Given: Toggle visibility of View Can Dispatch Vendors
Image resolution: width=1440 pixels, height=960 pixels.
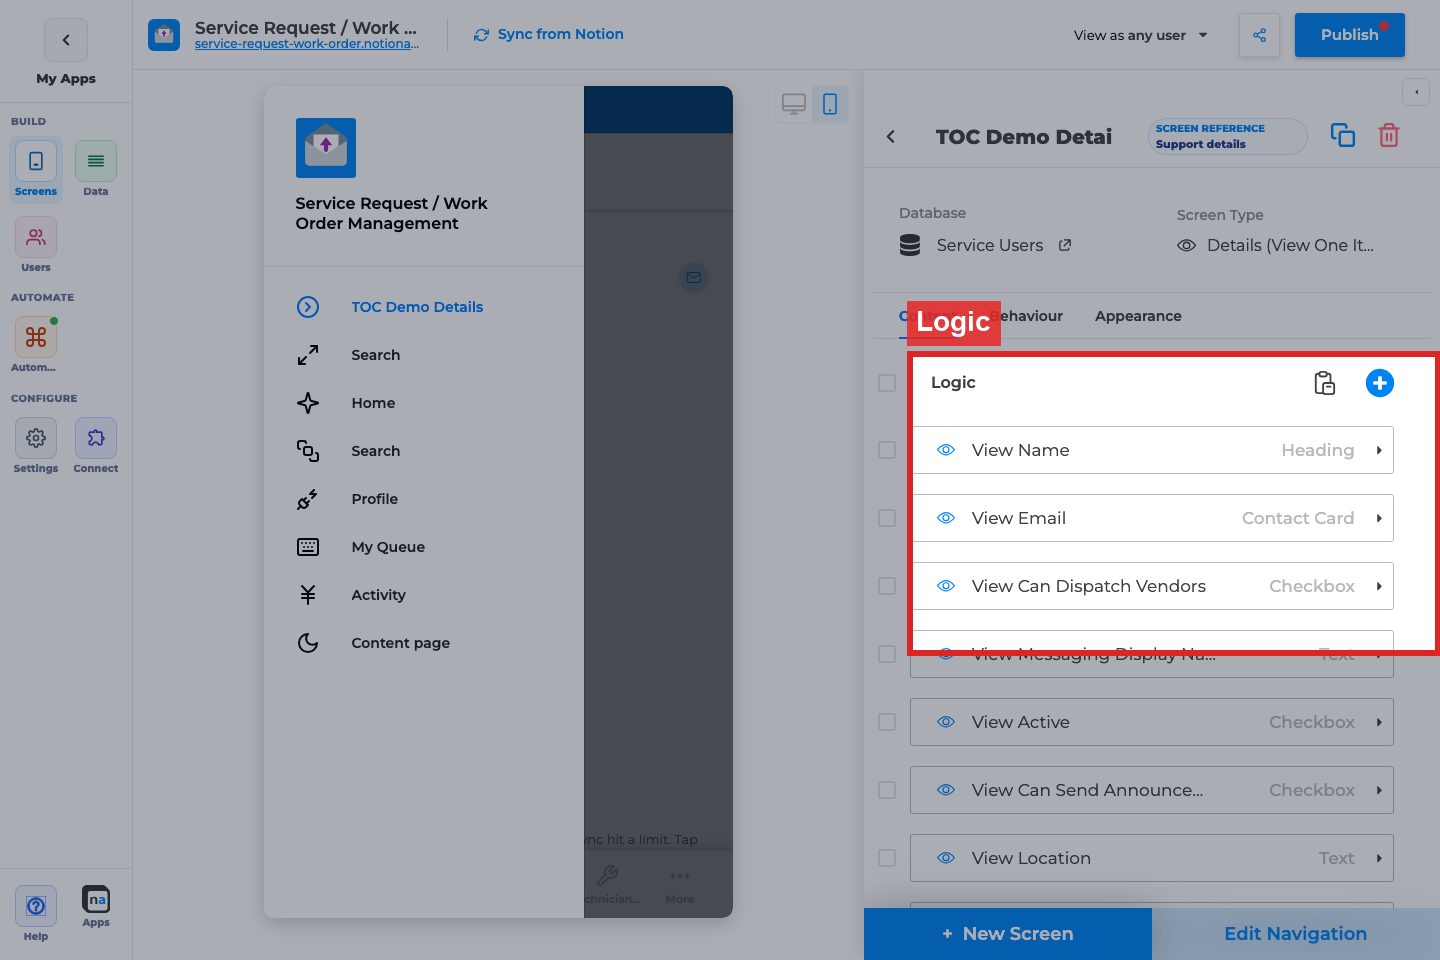Looking at the screenshot, I should pyautogui.click(x=946, y=586).
